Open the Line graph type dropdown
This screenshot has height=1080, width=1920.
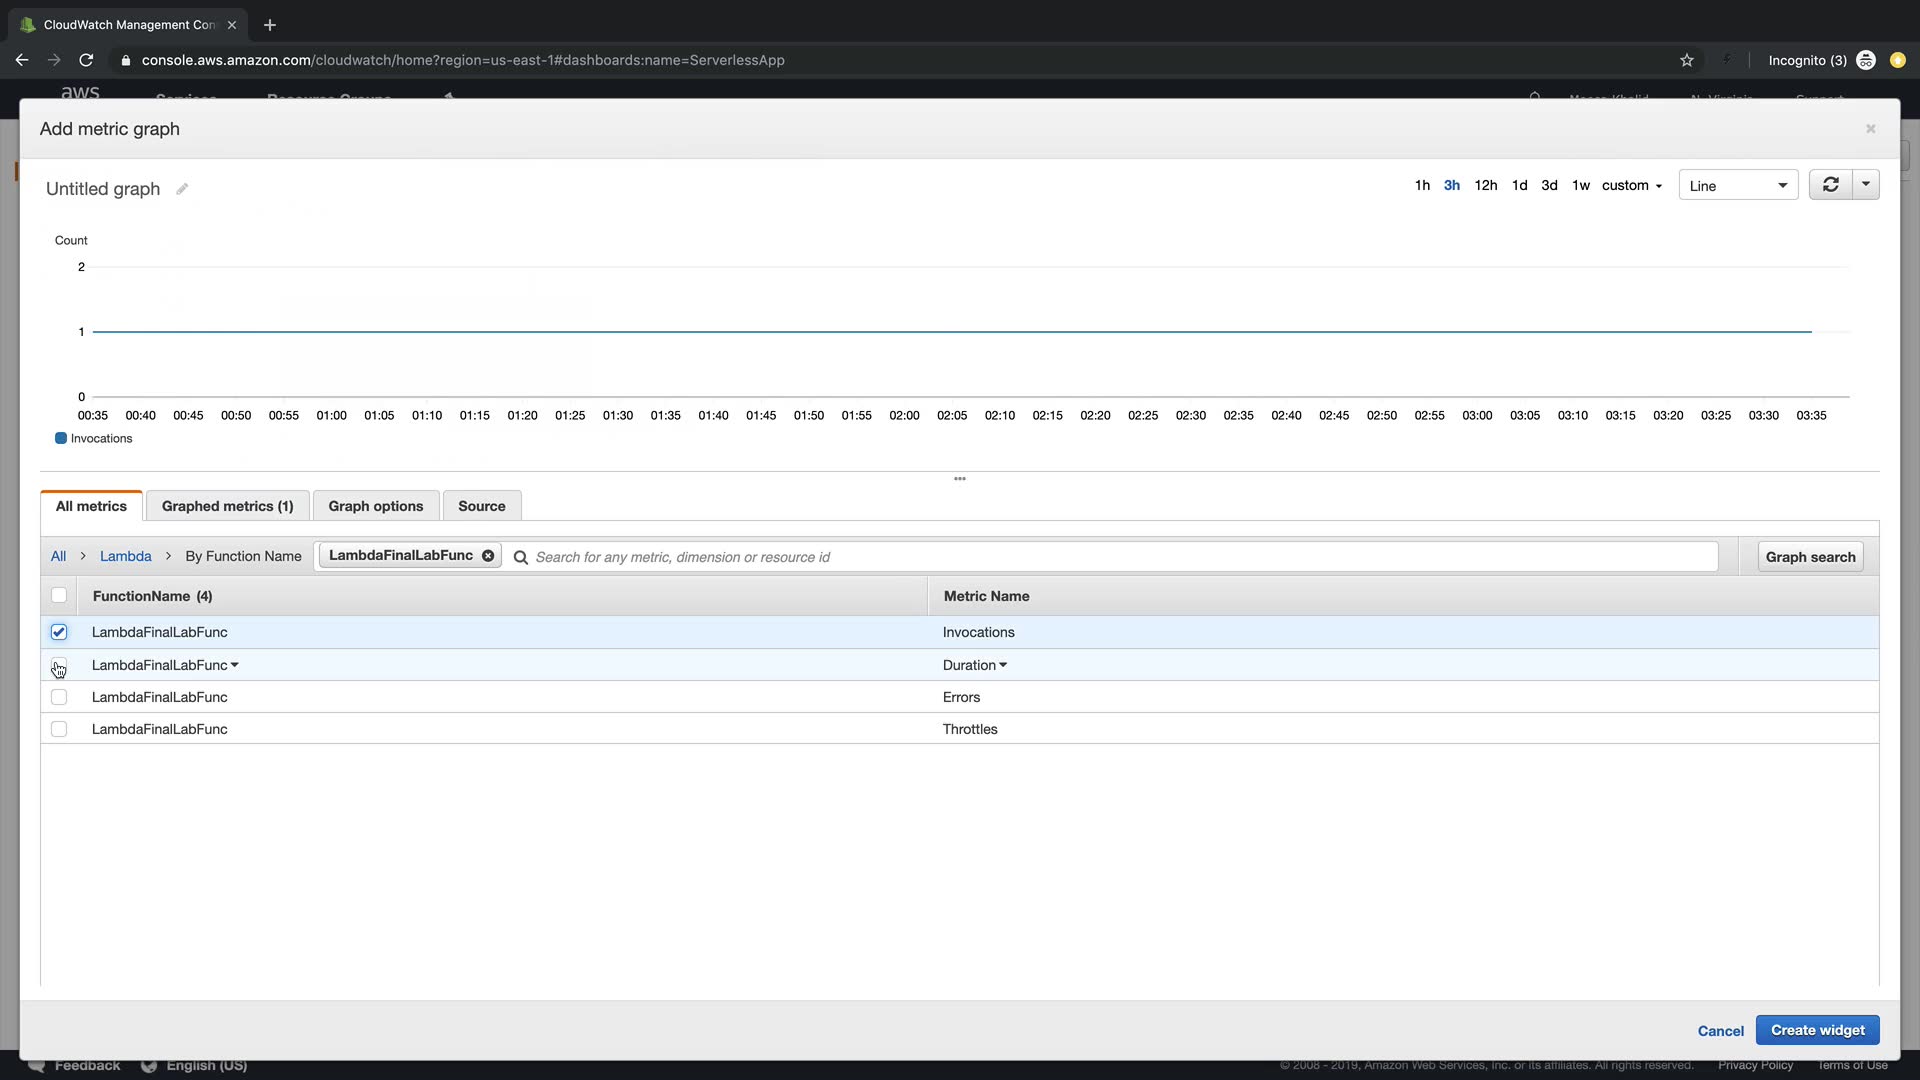[x=1738, y=186]
